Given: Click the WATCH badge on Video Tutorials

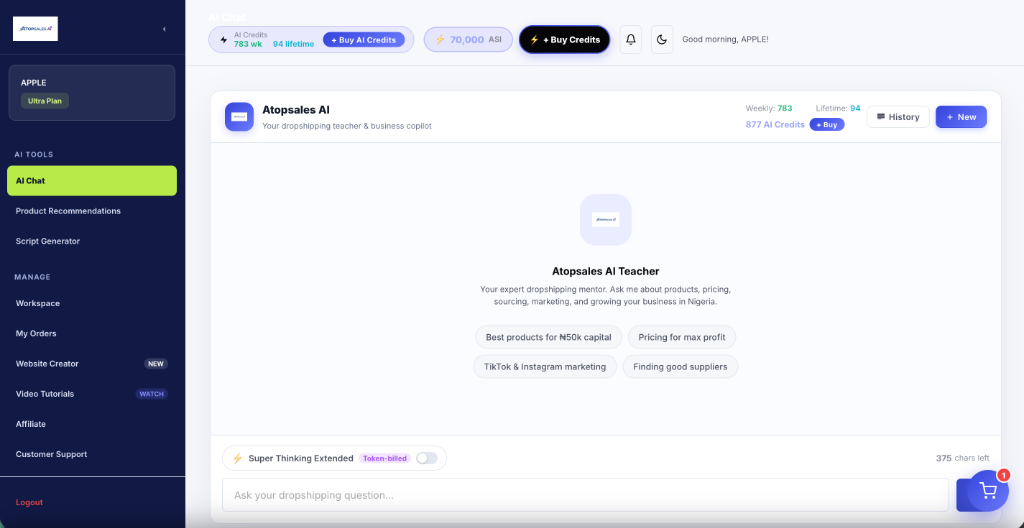Looking at the screenshot, I should [x=152, y=394].
